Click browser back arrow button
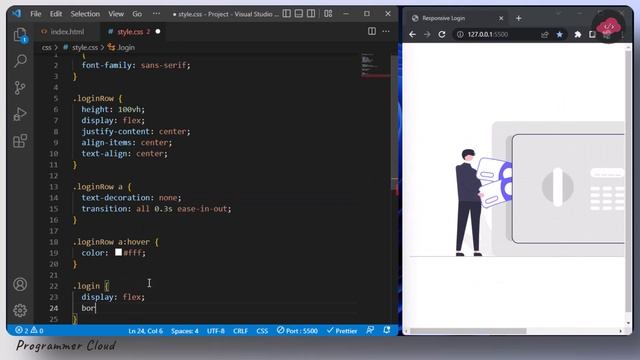This screenshot has width=640, height=360. [x=412, y=34]
